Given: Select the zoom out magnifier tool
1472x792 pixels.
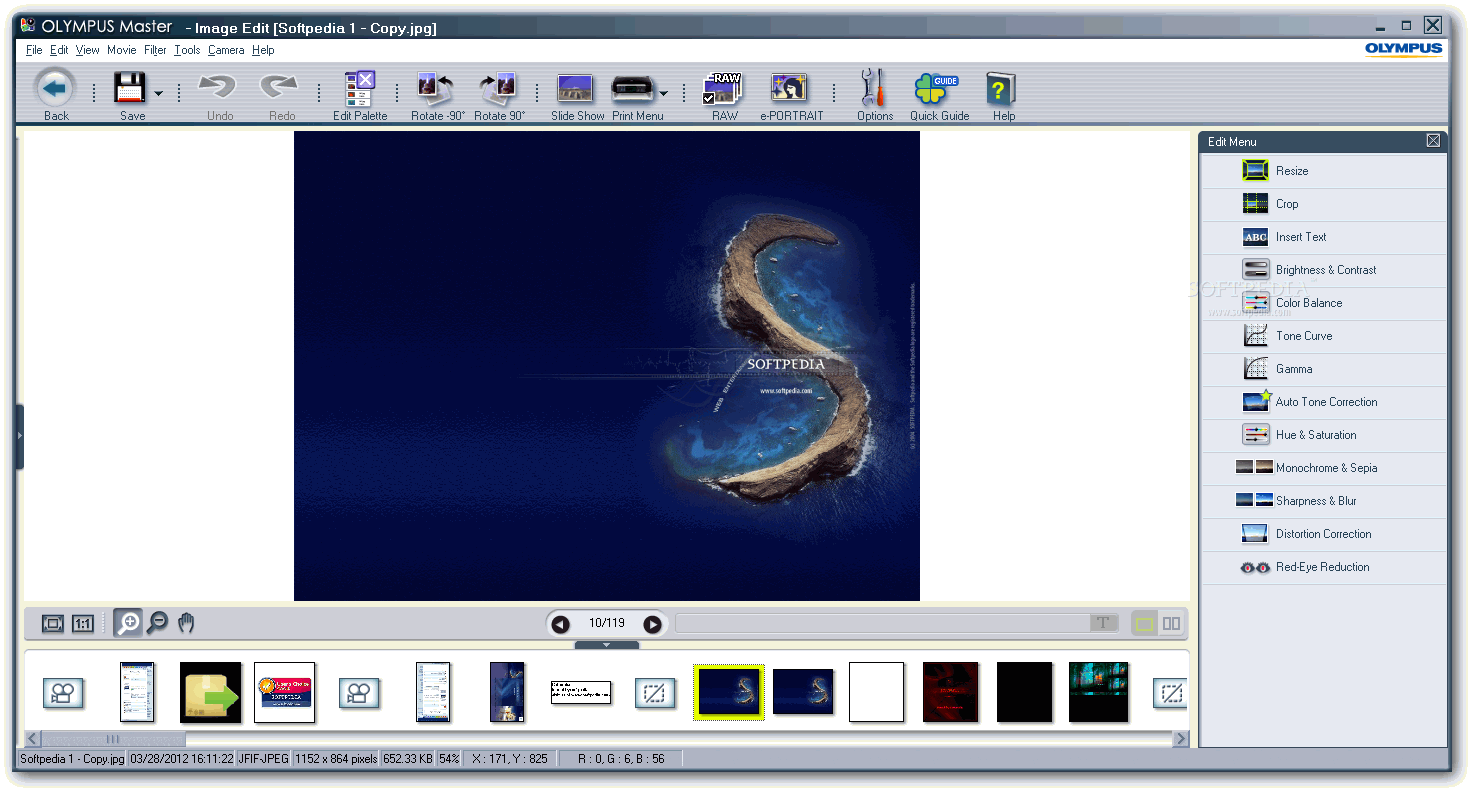Looking at the screenshot, I should [x=157, y=623].
